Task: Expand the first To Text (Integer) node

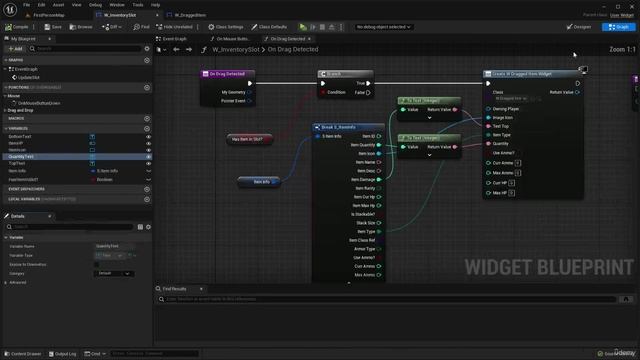Action: point(429,118)
